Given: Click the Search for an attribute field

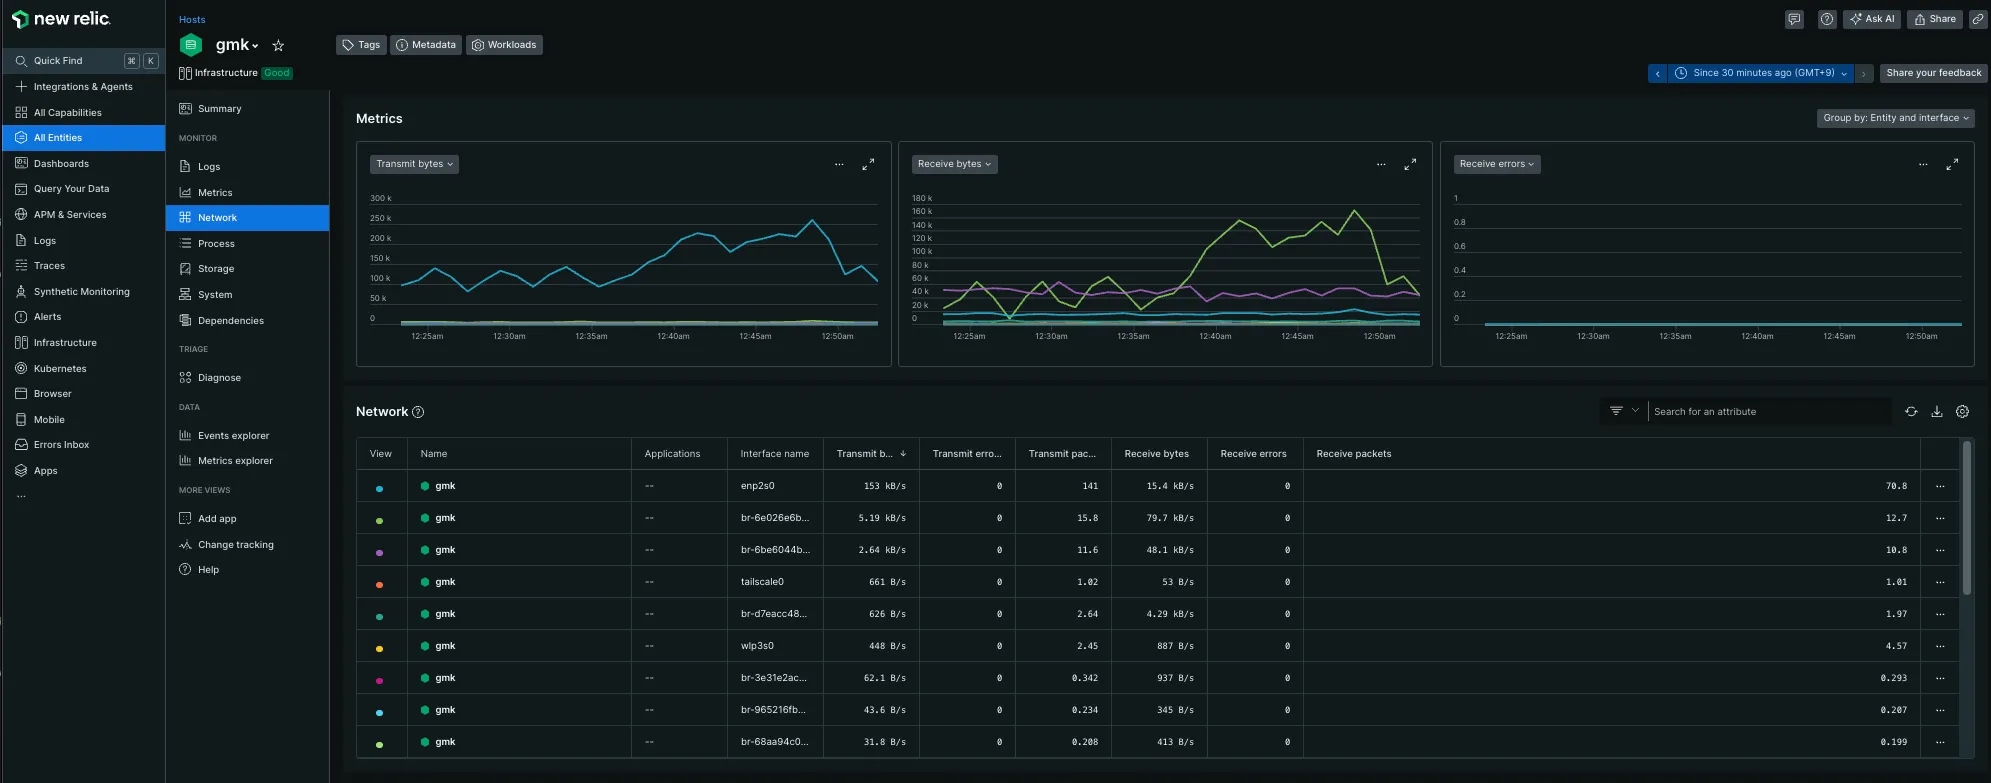Looking at the screenshot, I should [1767, 412].
